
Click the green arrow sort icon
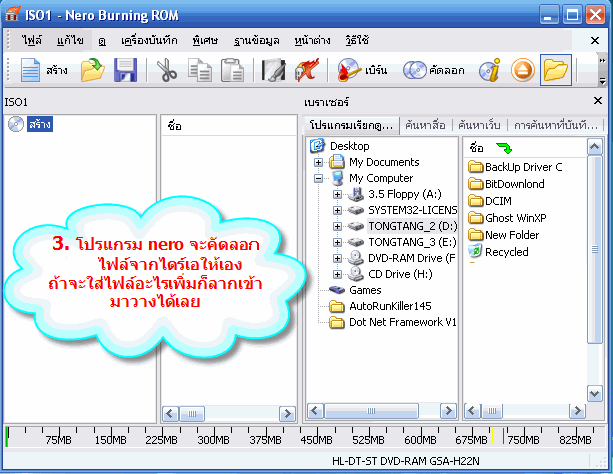tap(504, 148)
